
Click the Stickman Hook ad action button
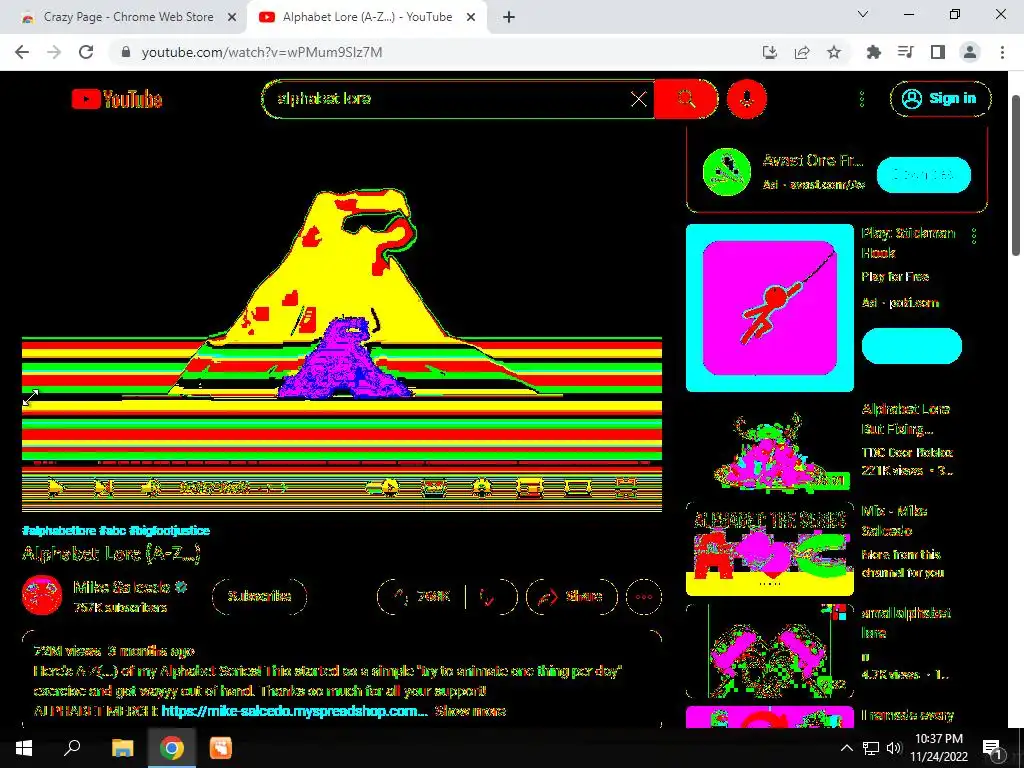click(912, 345)
